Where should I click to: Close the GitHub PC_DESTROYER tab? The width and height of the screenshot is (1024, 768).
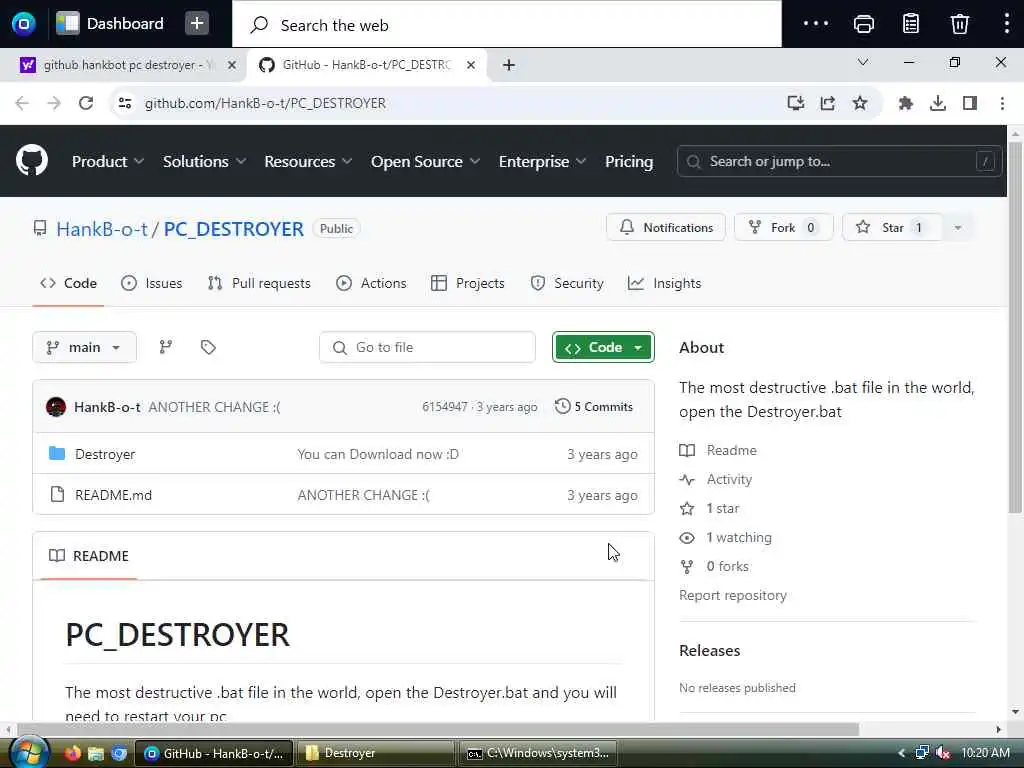471,65
